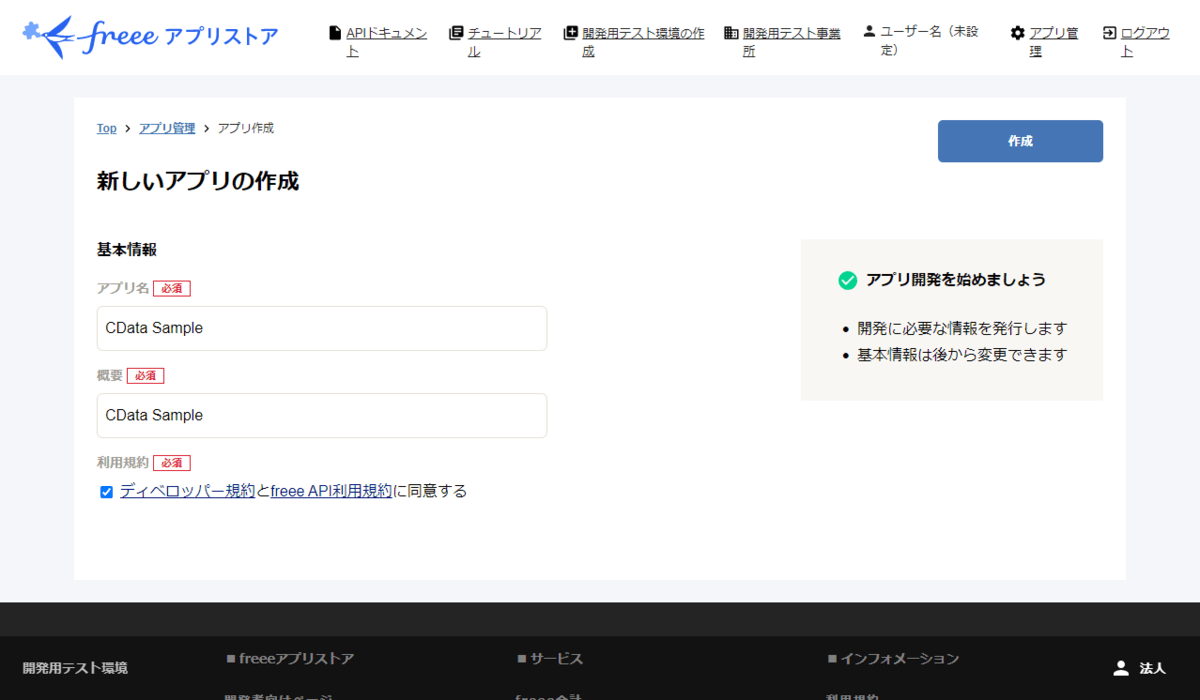Viewport: 1200px width, 700px height.
Task: Open the ディベロッパー規約 link
Action: pos(188,491)
